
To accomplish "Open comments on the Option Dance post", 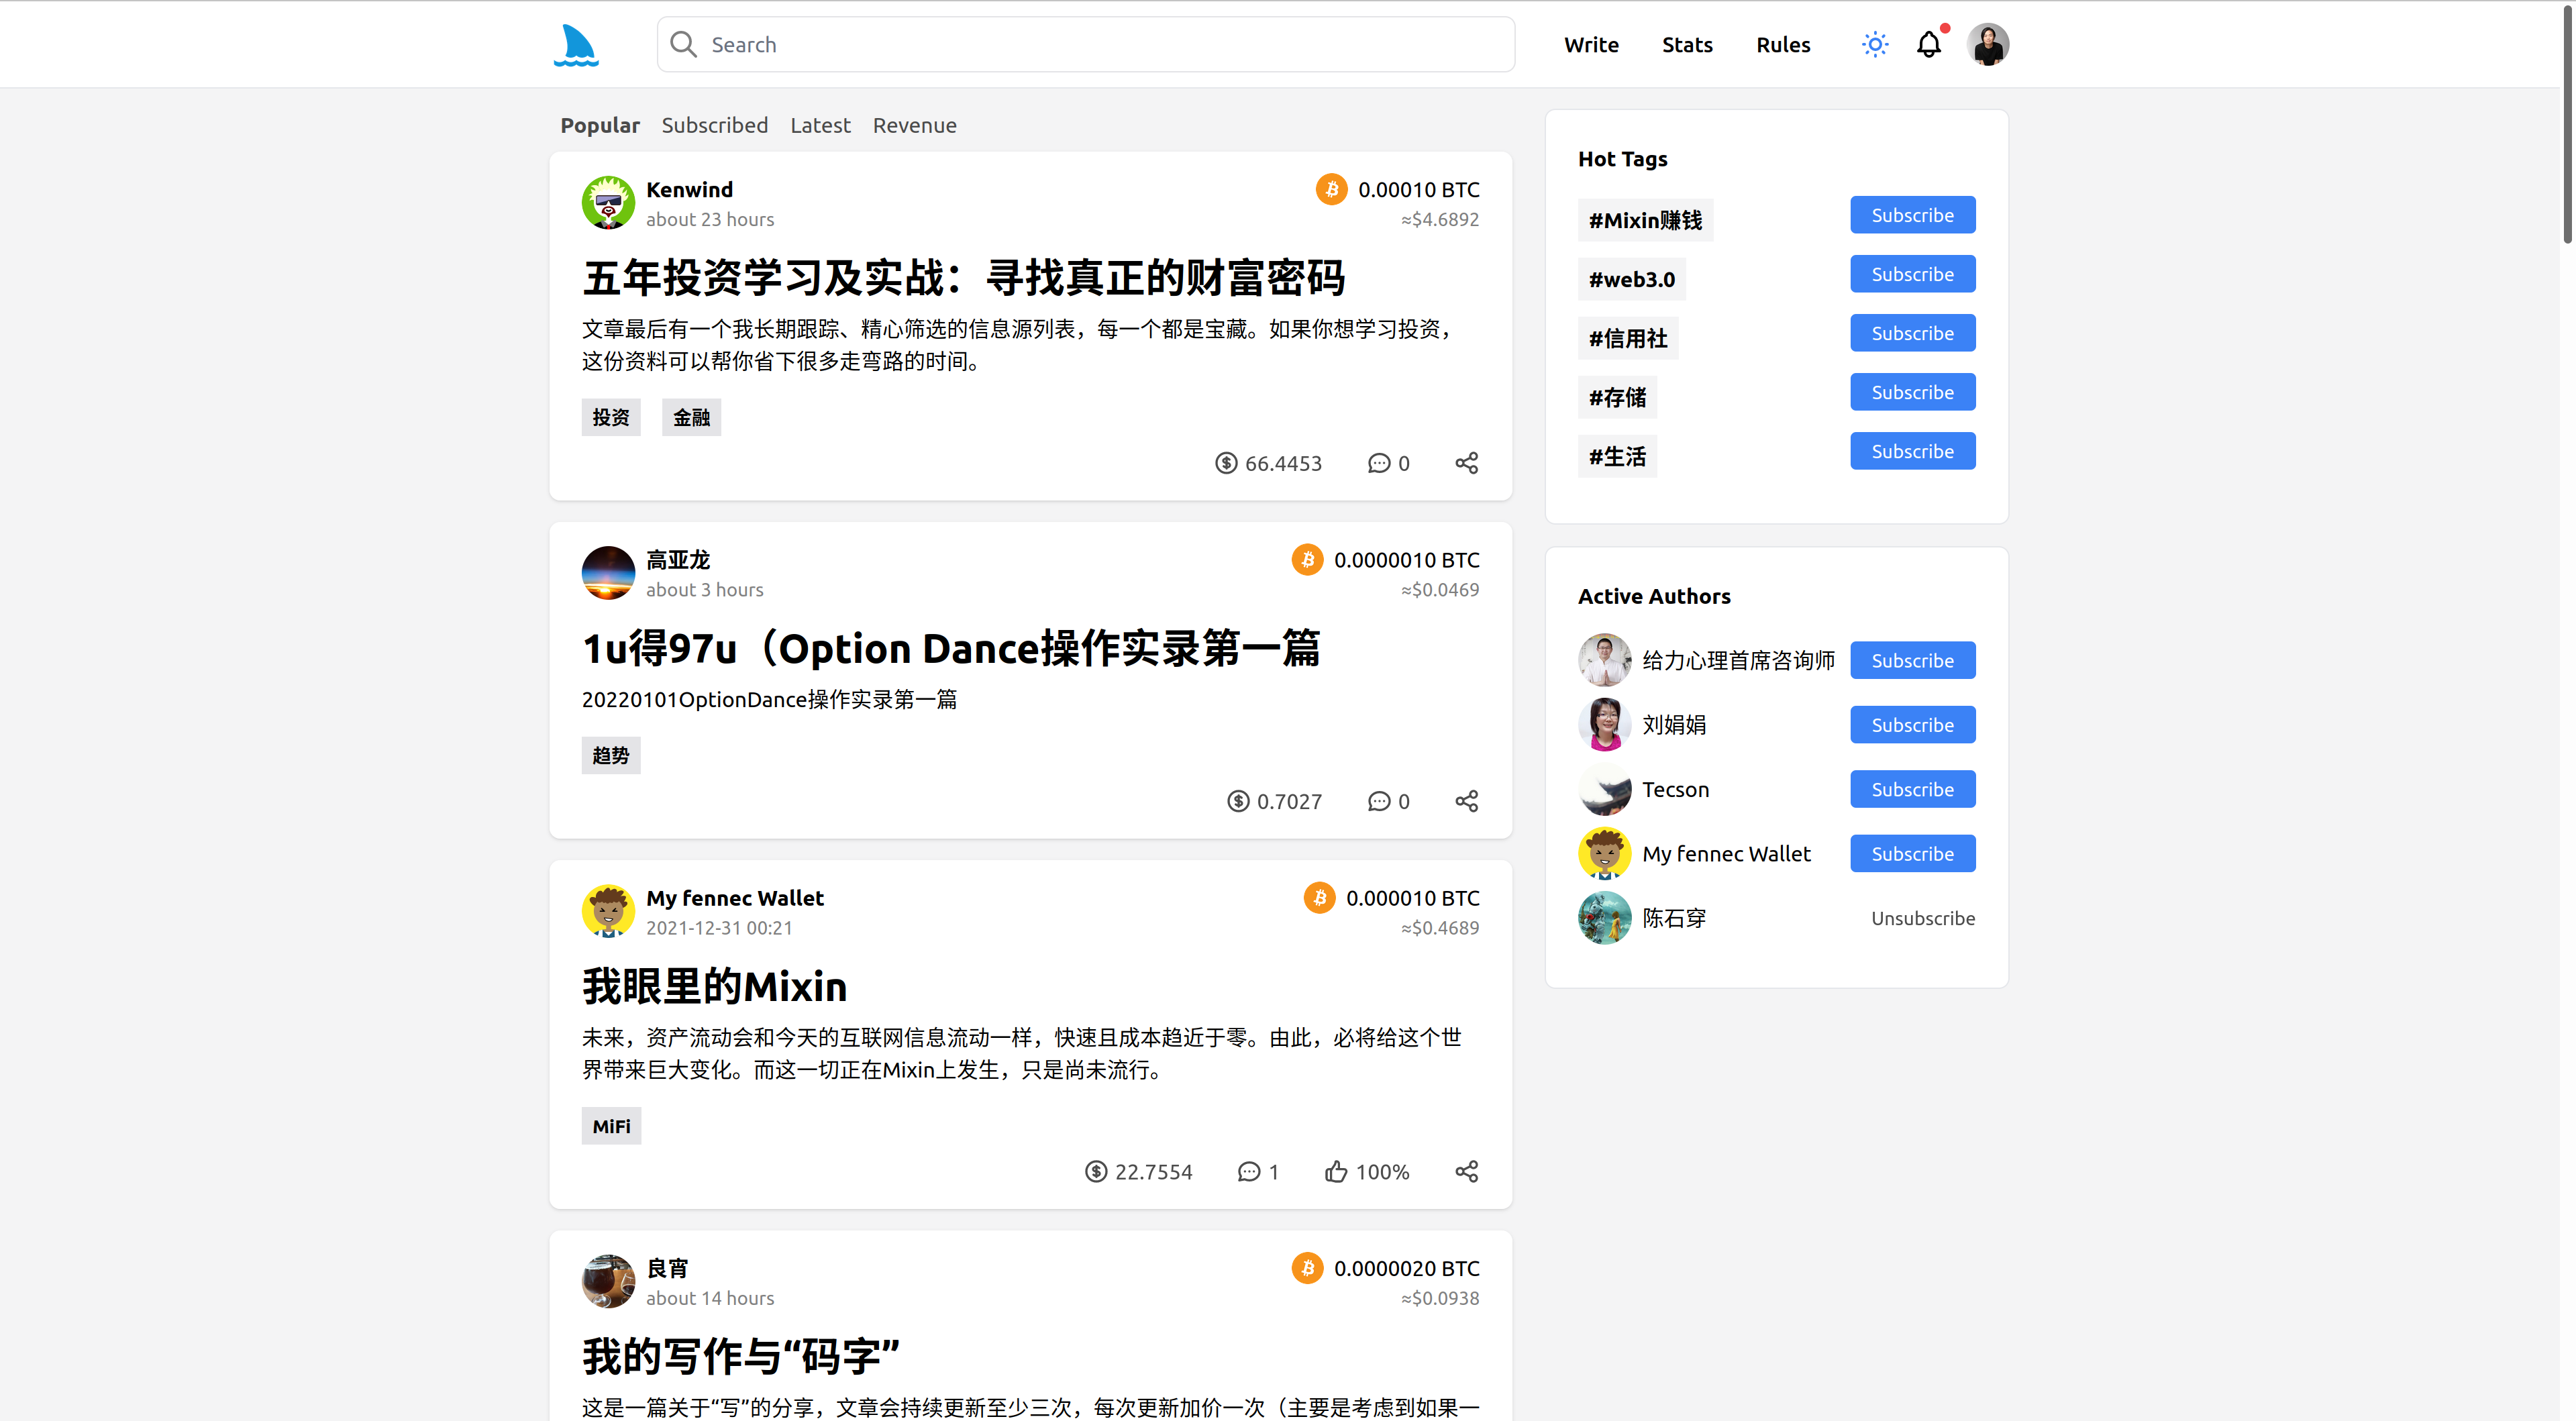I will [x=1379, y=801].
